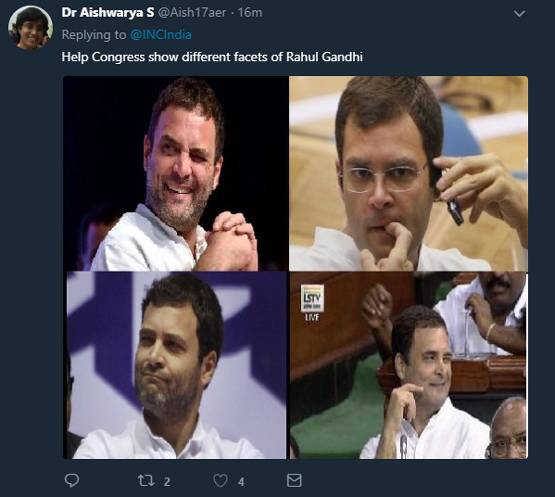Open the photo with blue and white backdrop
This screenshot has width=555, height=497.
(175, 365)
